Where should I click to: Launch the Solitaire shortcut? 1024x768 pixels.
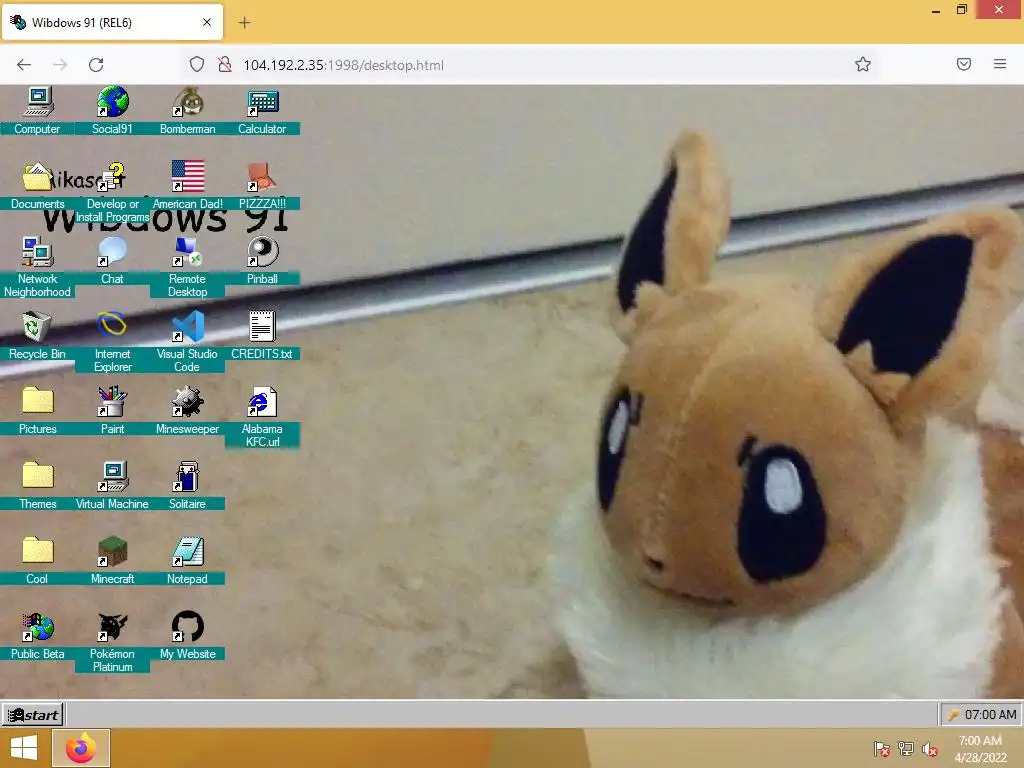(187, 486)
